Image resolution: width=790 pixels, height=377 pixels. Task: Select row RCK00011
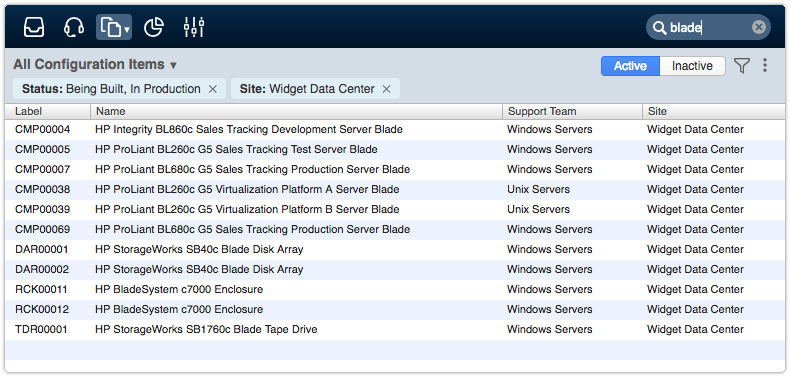395,289
